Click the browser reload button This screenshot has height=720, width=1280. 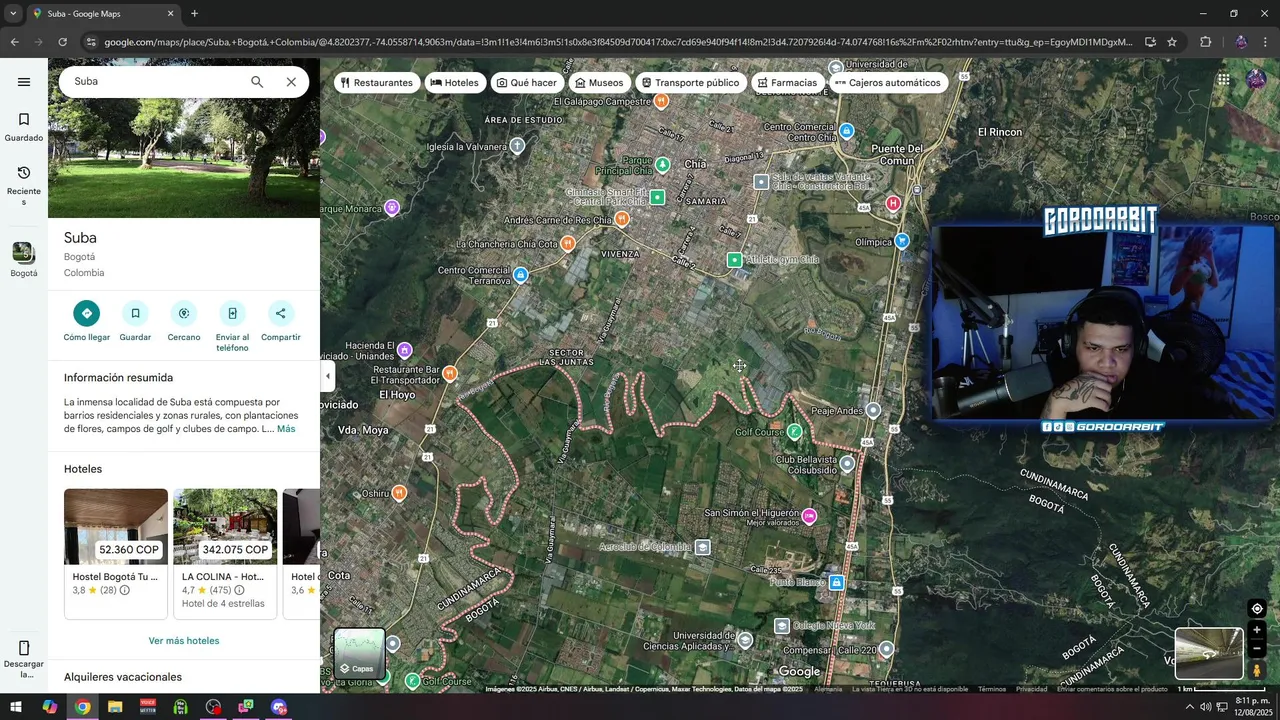62,42
